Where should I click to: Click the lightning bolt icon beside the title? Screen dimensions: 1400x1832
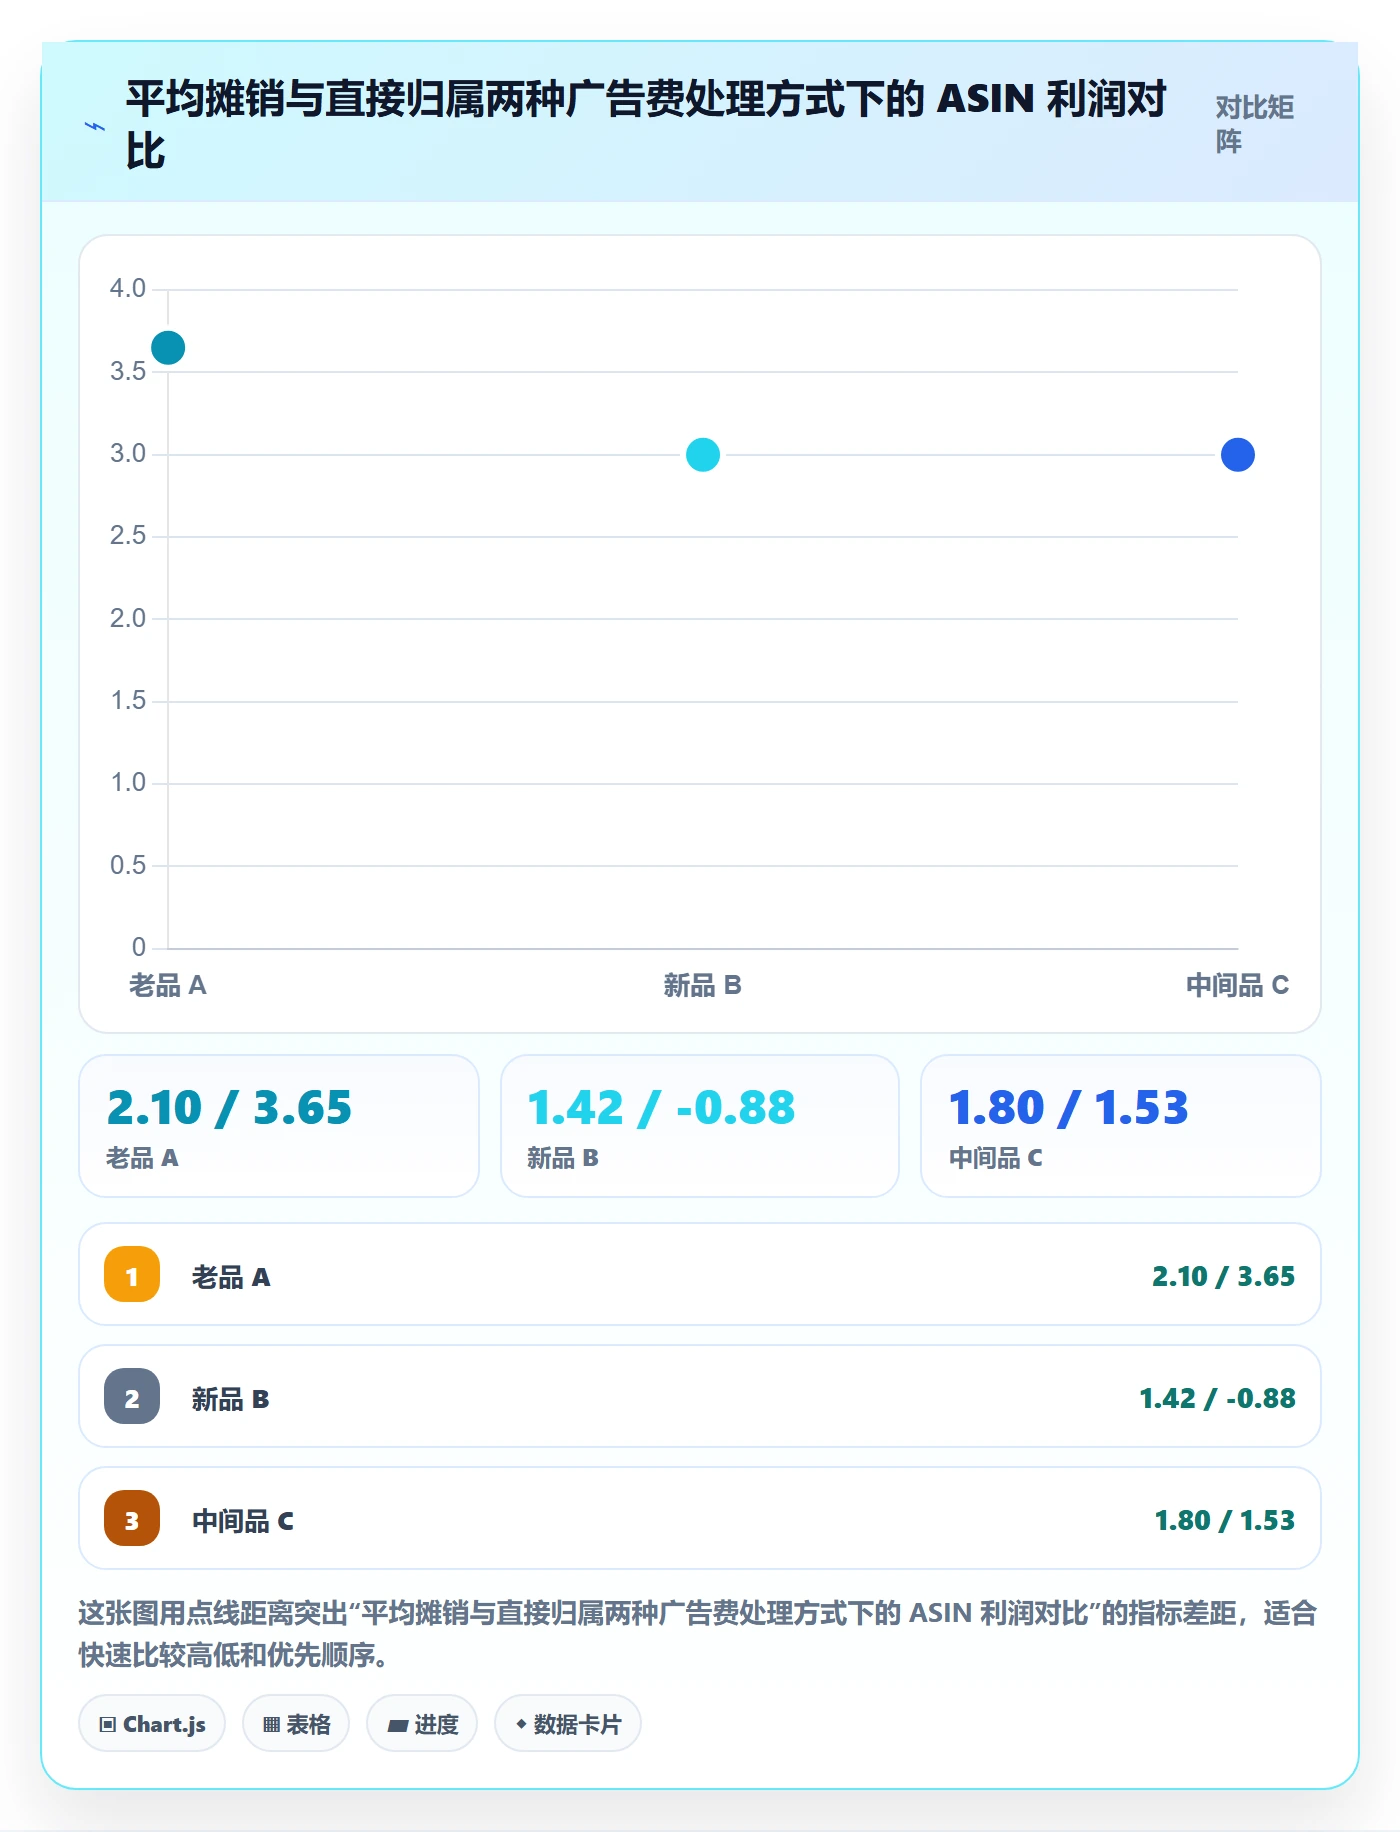pyautogui.click(x=95, y=127)
